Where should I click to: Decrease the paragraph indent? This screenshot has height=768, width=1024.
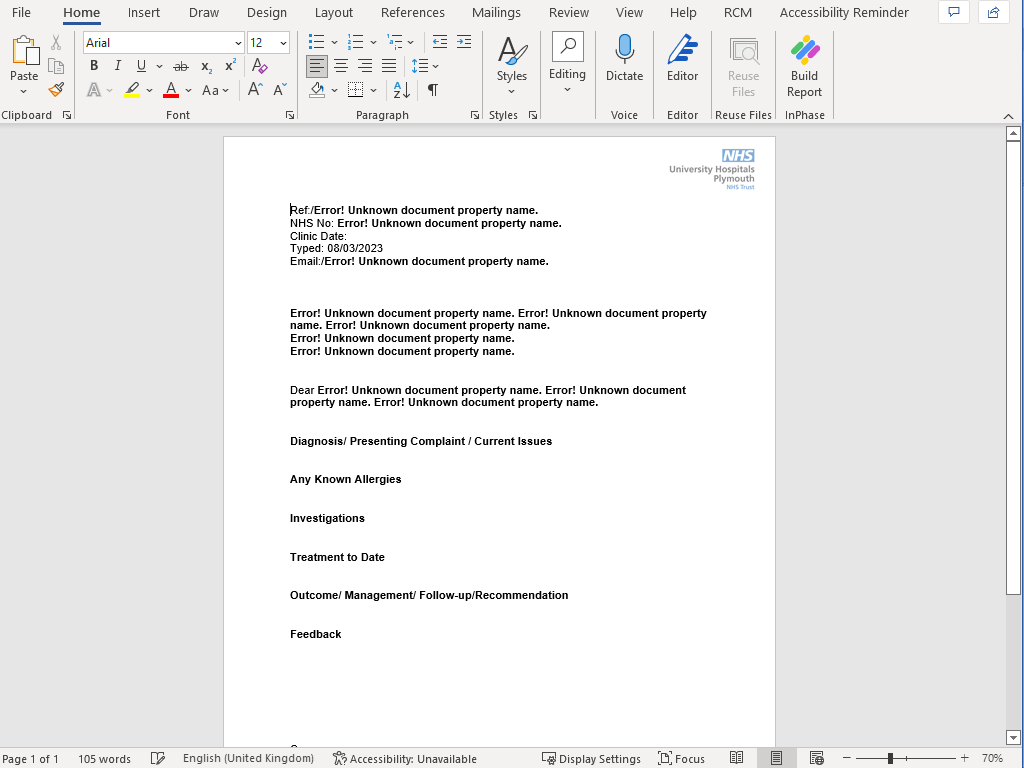coord(440,42)
